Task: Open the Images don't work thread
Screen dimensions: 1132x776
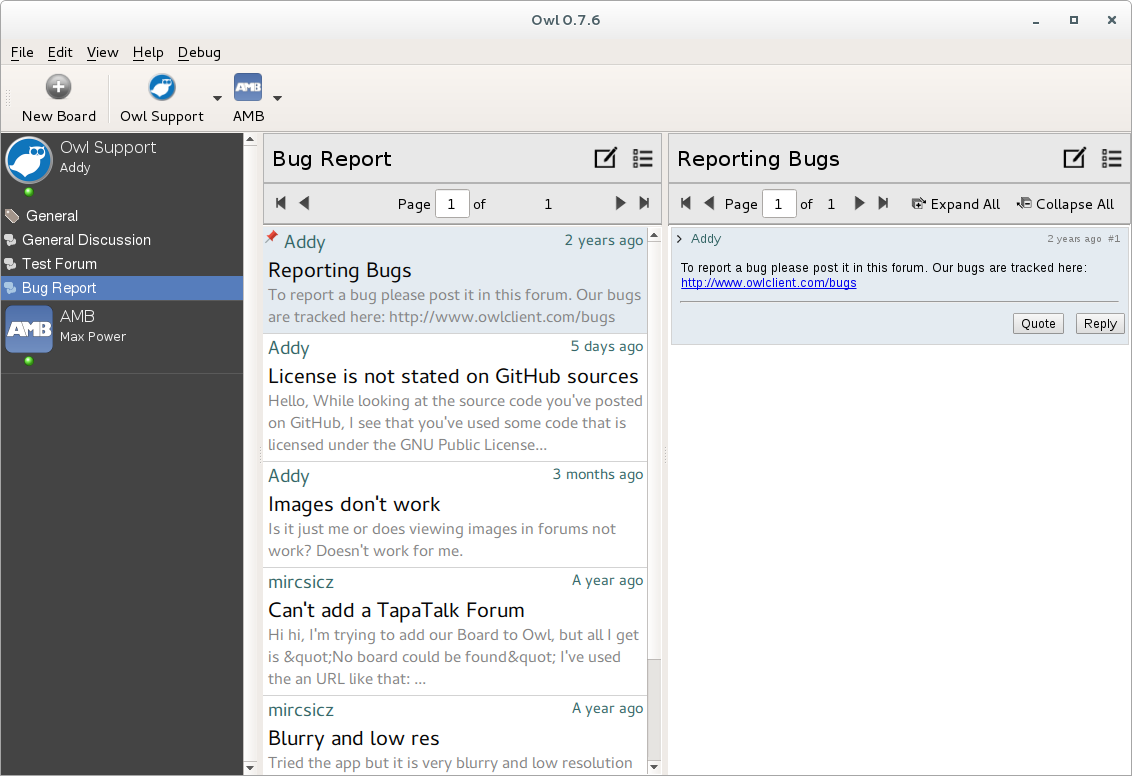Action: click(455, 515)
